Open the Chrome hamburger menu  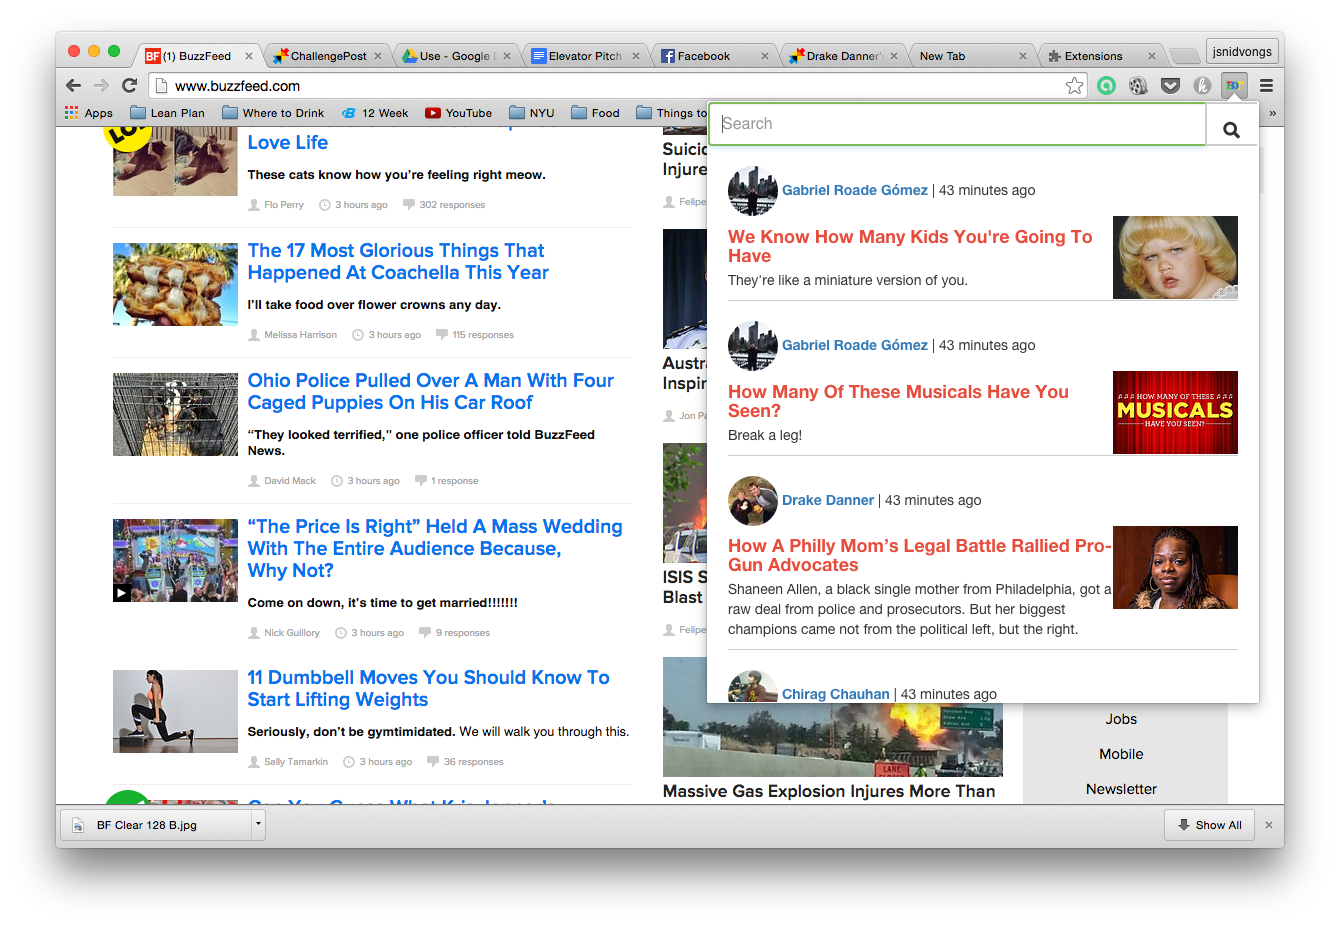click(x=1266, y=86)
